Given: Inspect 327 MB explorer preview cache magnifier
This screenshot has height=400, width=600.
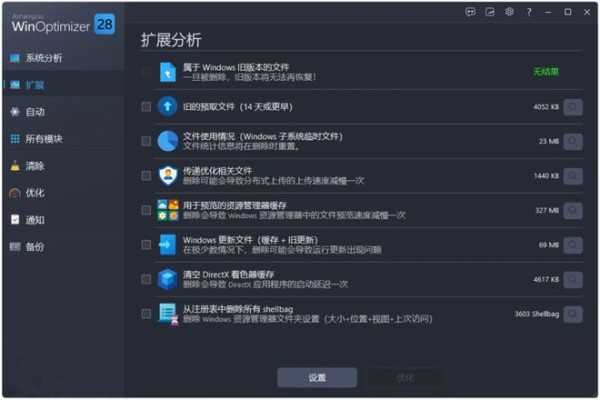Looking at the screenshot, I should click(x=573, y=211).
